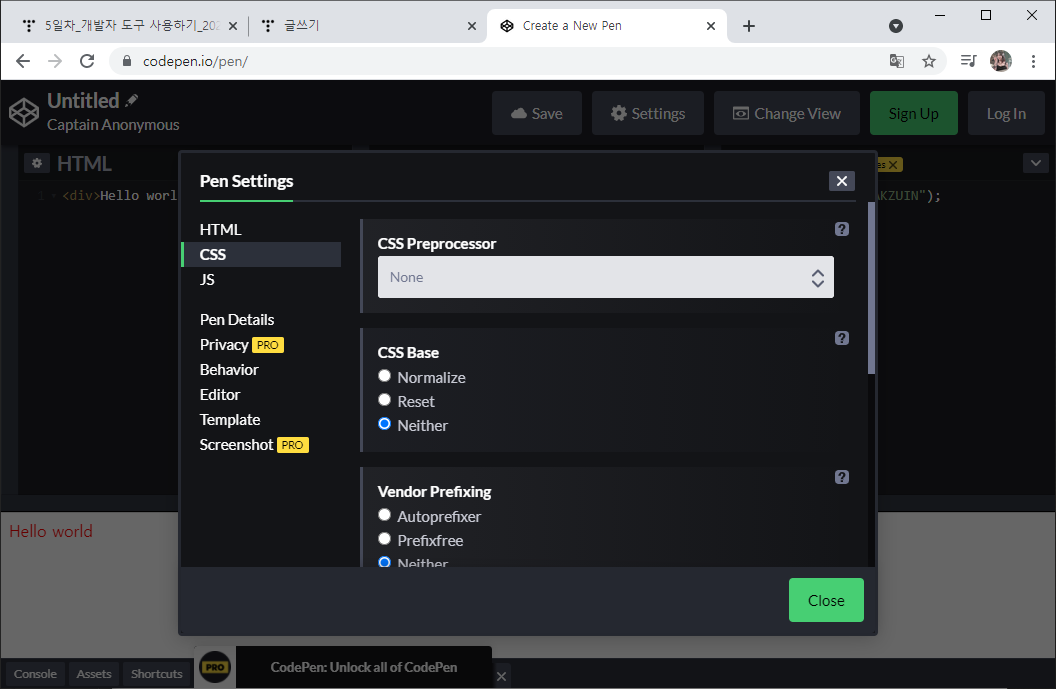Open Editor settings section

coord(220,395)
